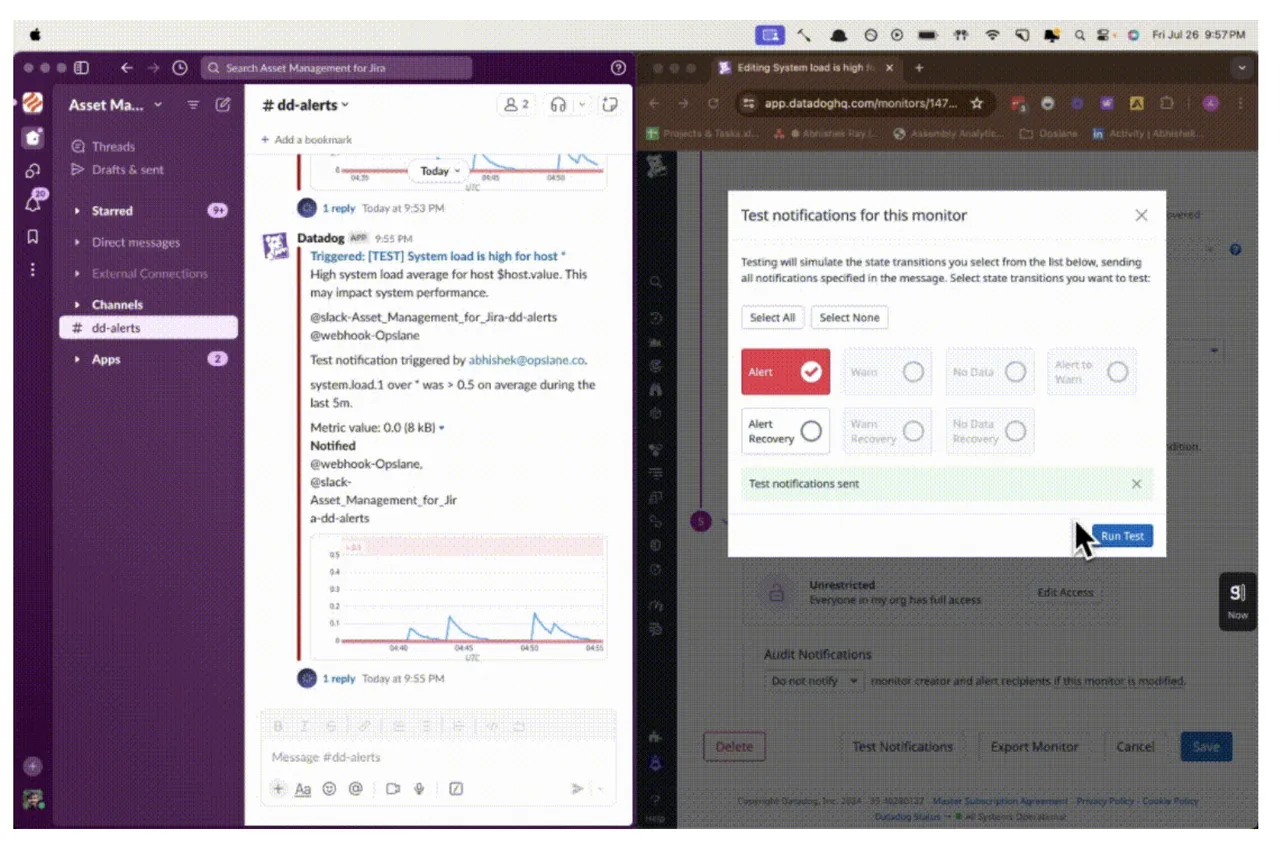Start a huddle with headphones icon
The height and width of the screenshot is (844, 1280).
click(559, 104)
